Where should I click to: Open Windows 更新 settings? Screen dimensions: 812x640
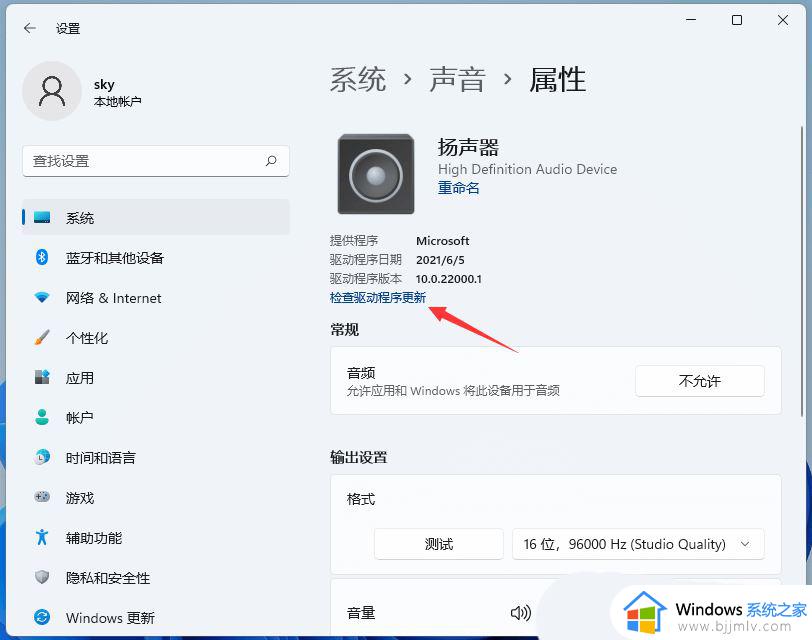click(156, 617)
